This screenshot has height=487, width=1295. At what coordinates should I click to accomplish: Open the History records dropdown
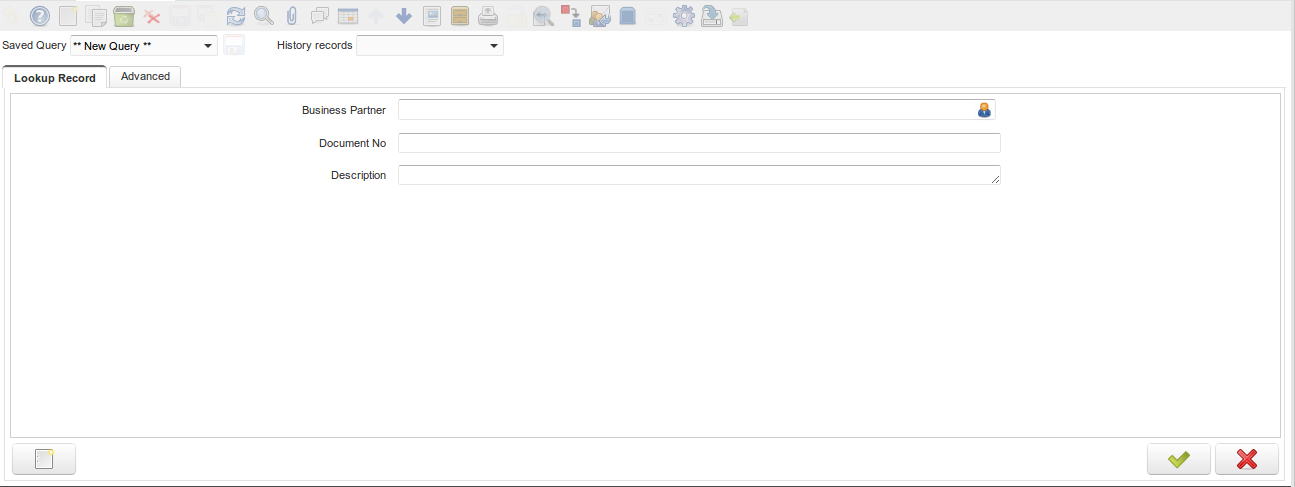(494, 46)
